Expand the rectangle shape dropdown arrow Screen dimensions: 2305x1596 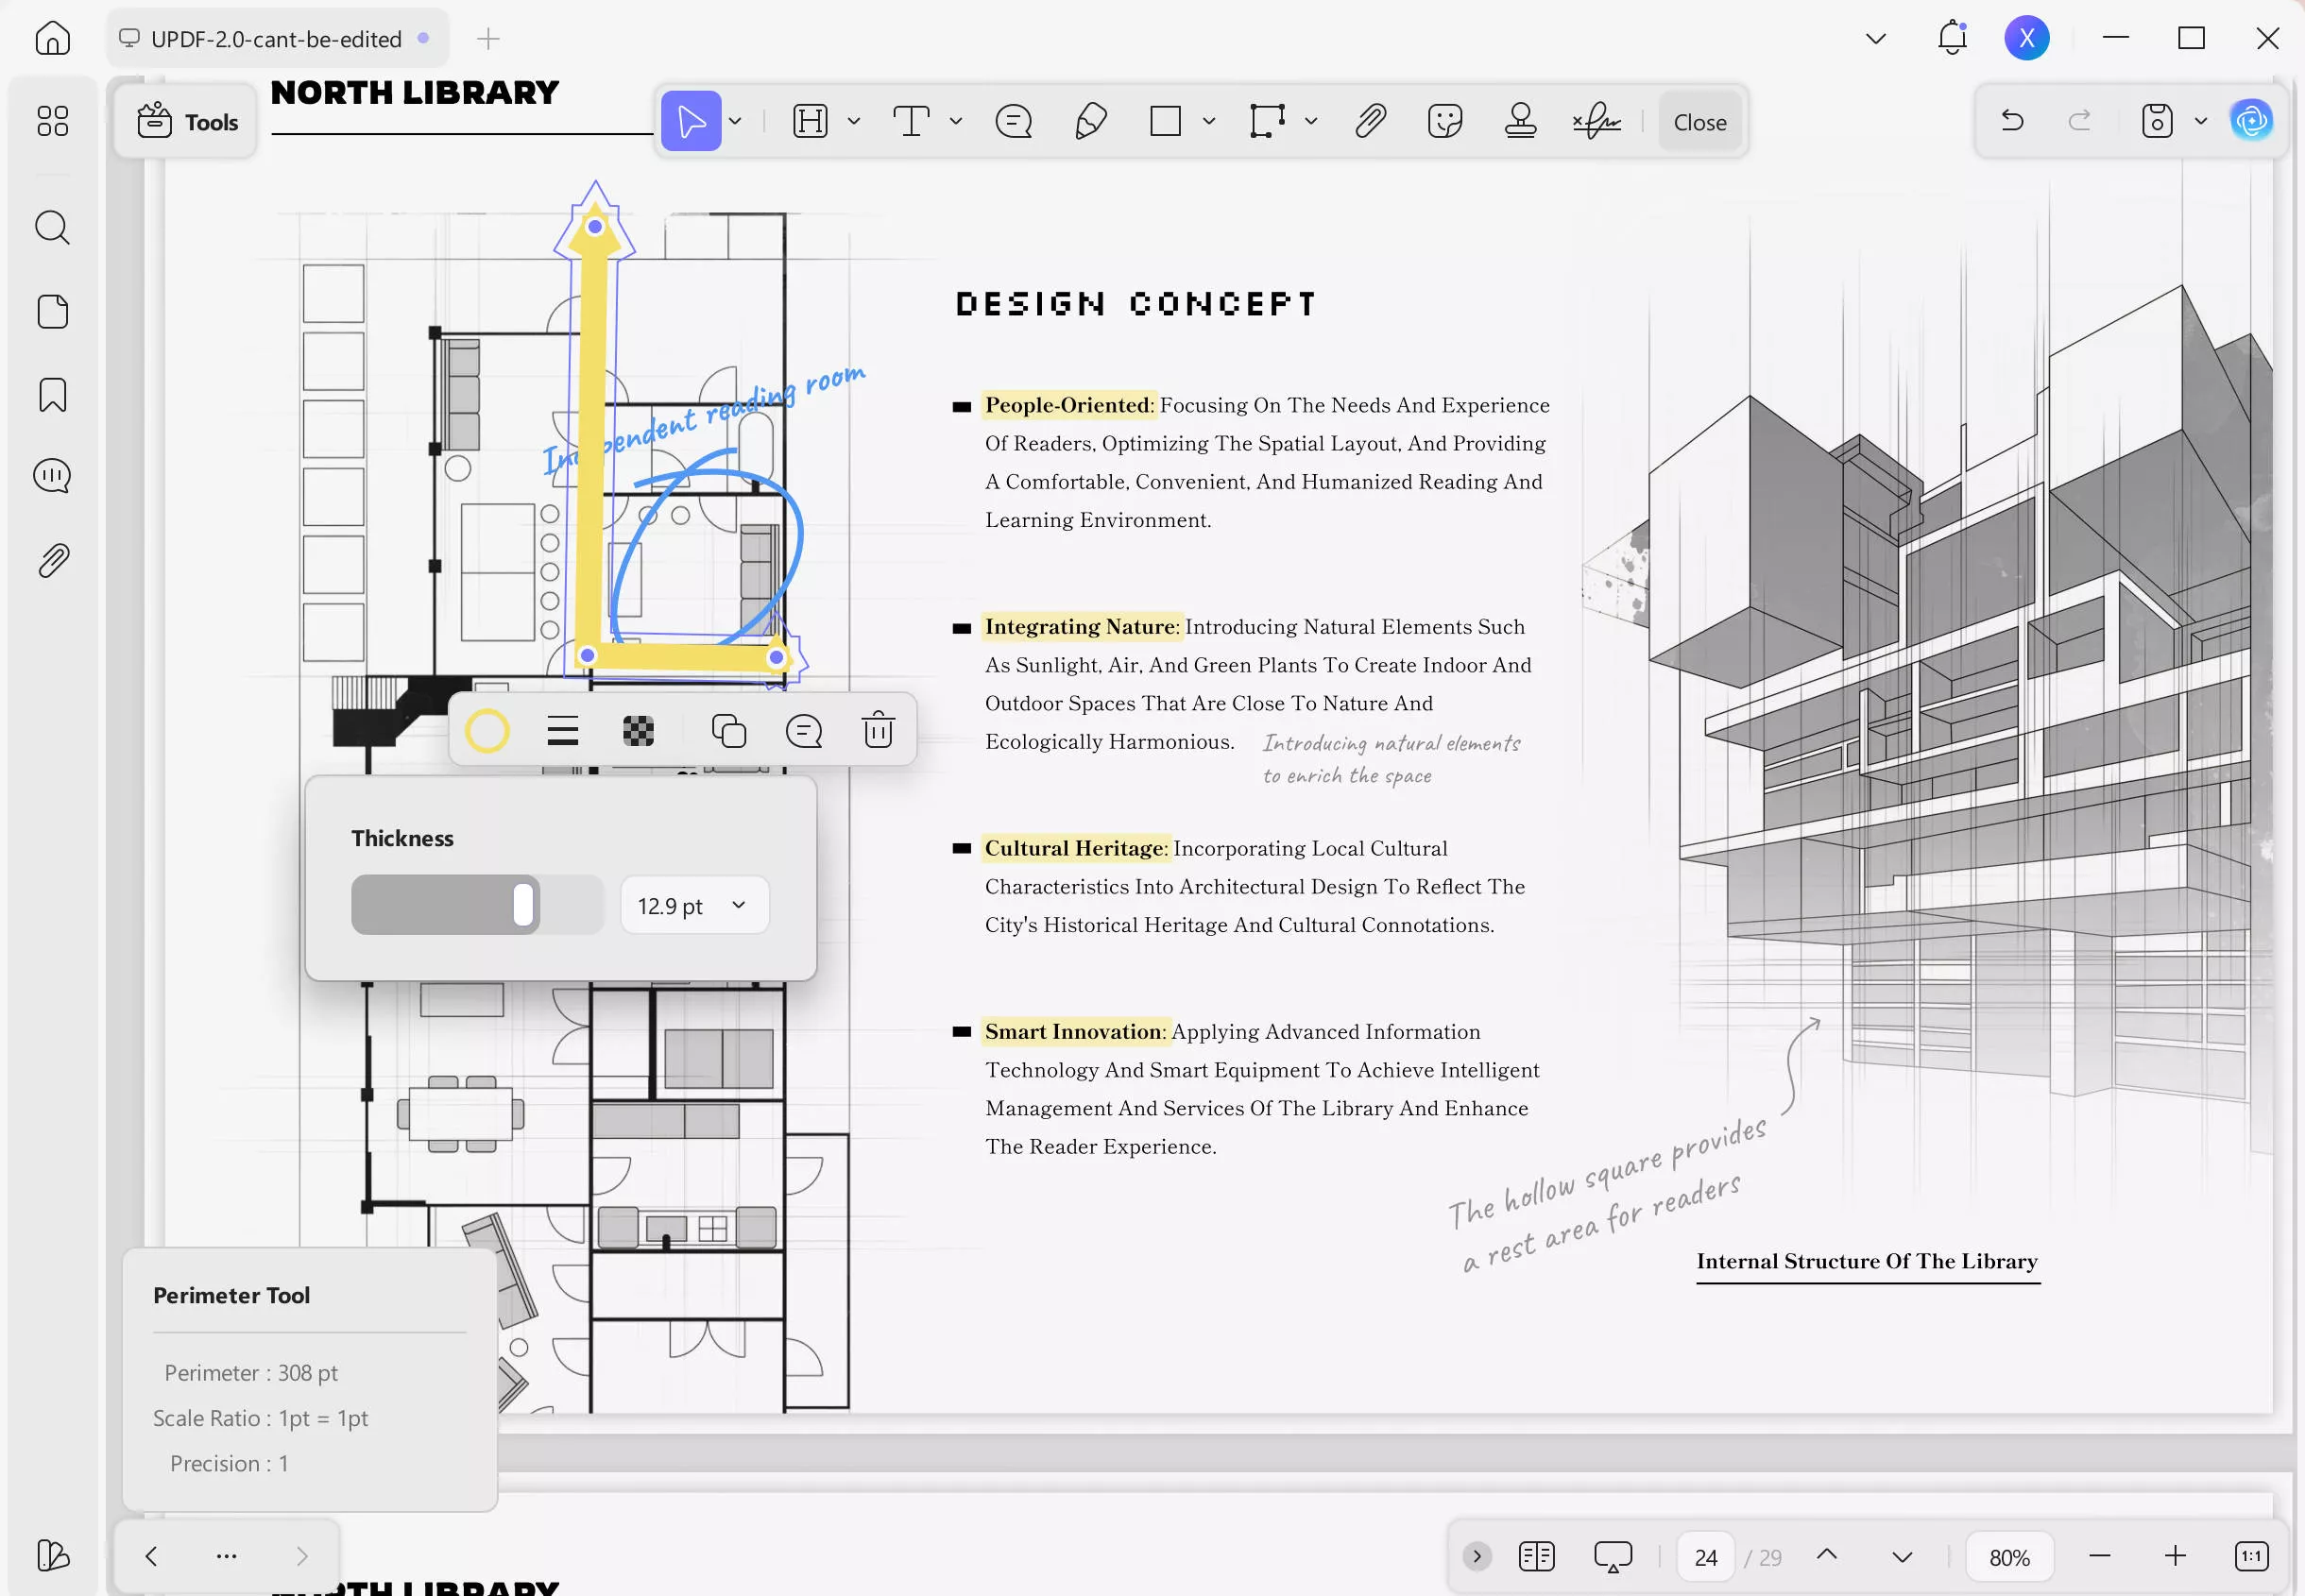(1209, 122)
